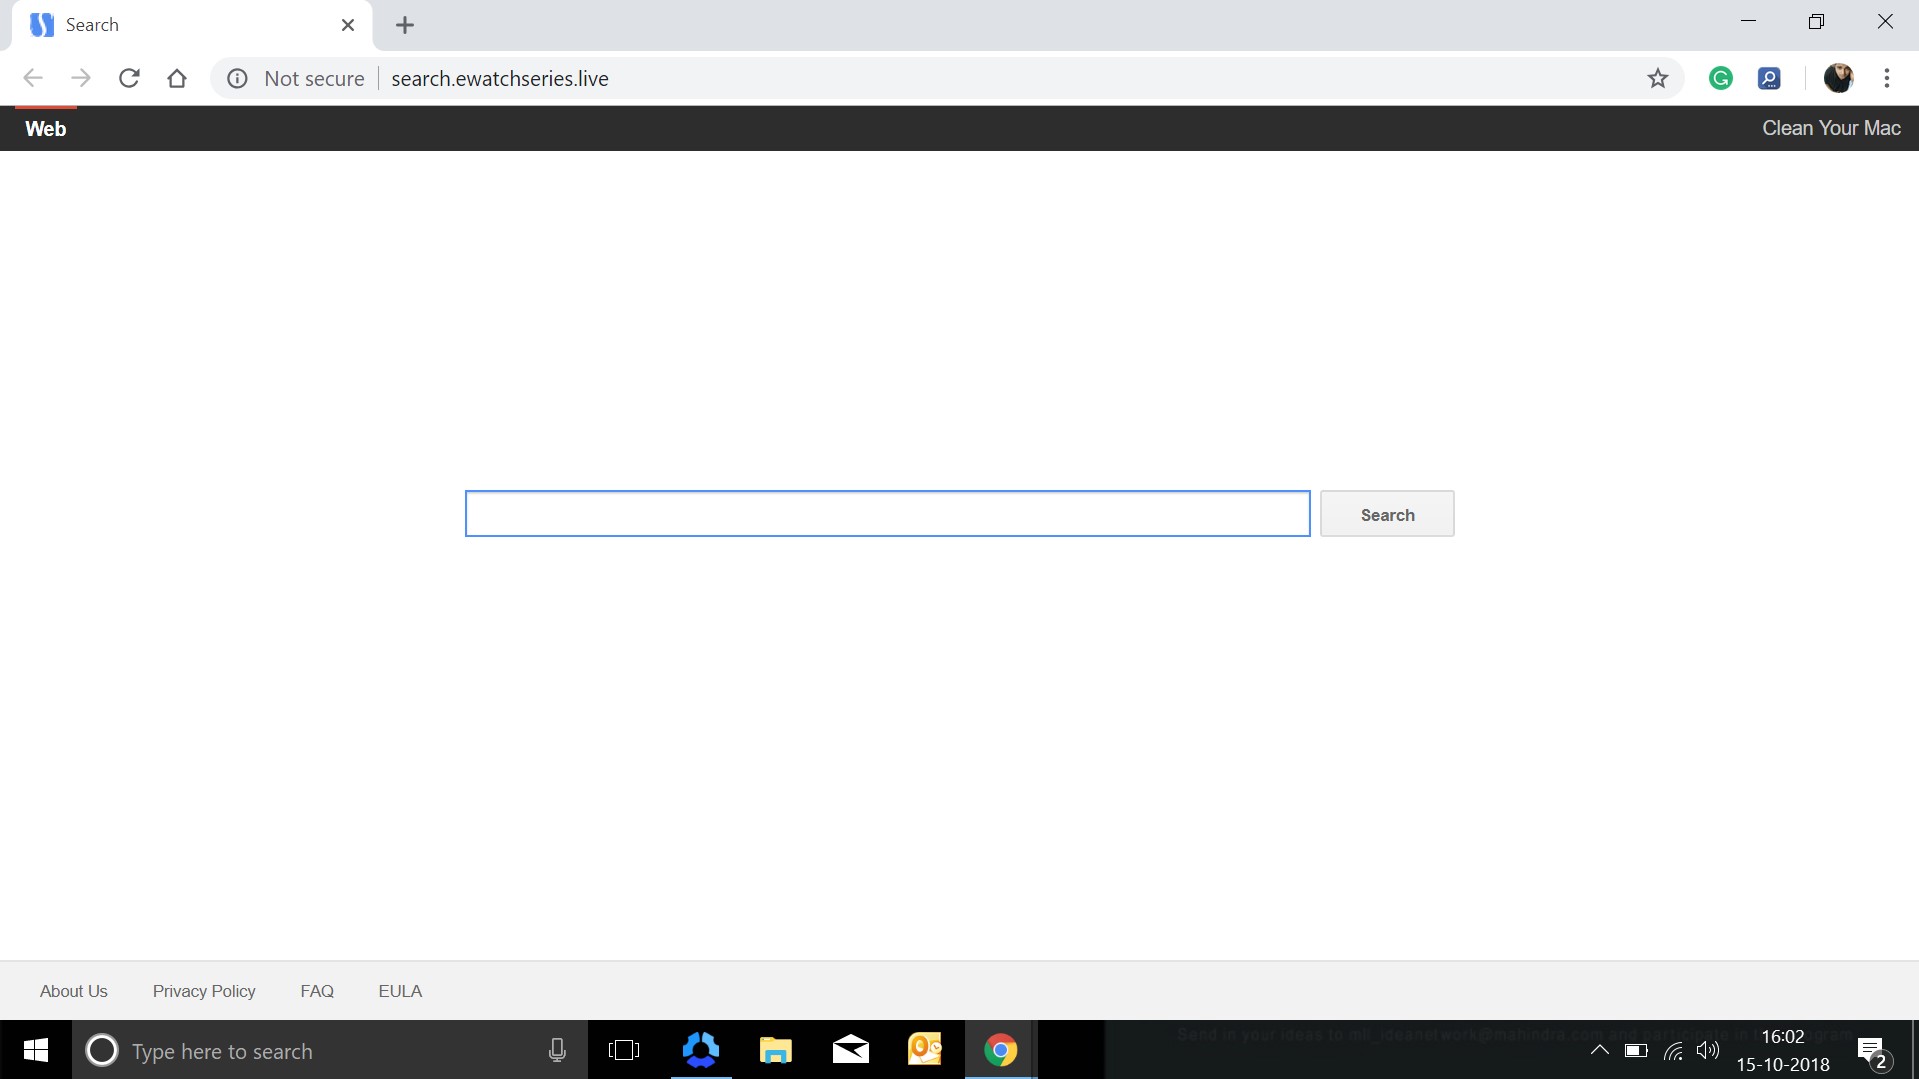The width and height of the screenshot is (1919, 1079).
Task: Click inside the search query field
Action: [886, 513]
